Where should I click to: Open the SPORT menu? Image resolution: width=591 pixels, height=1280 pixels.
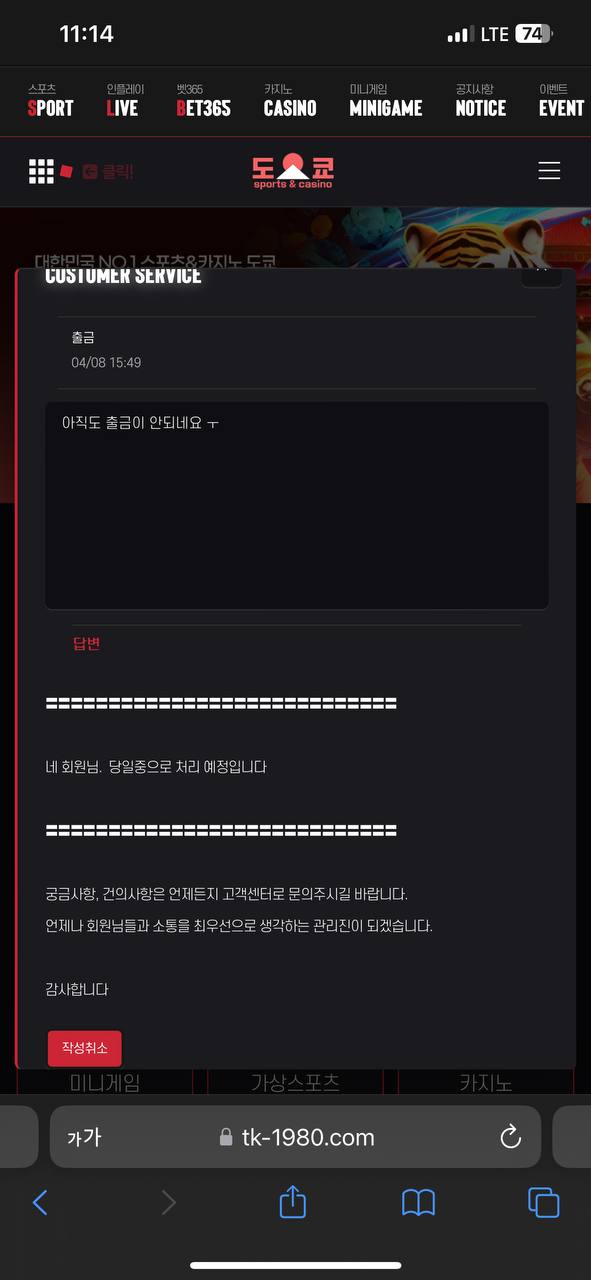coord(50,101)
